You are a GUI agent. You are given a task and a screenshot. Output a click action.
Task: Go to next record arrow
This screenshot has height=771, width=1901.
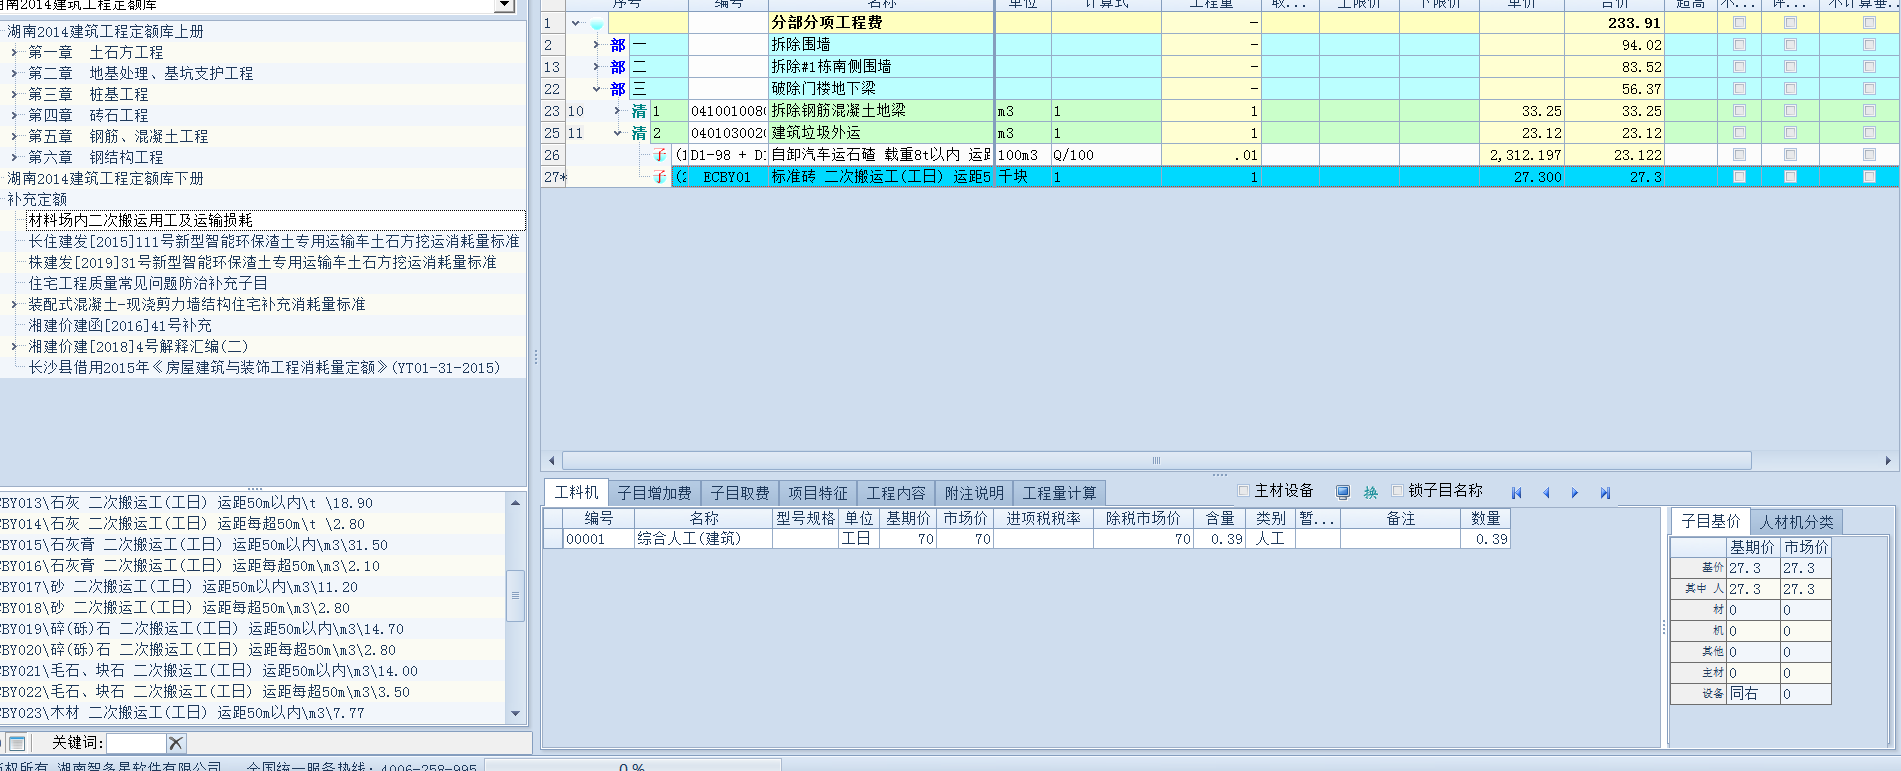pyautogui.click(x=1575, y=493)
